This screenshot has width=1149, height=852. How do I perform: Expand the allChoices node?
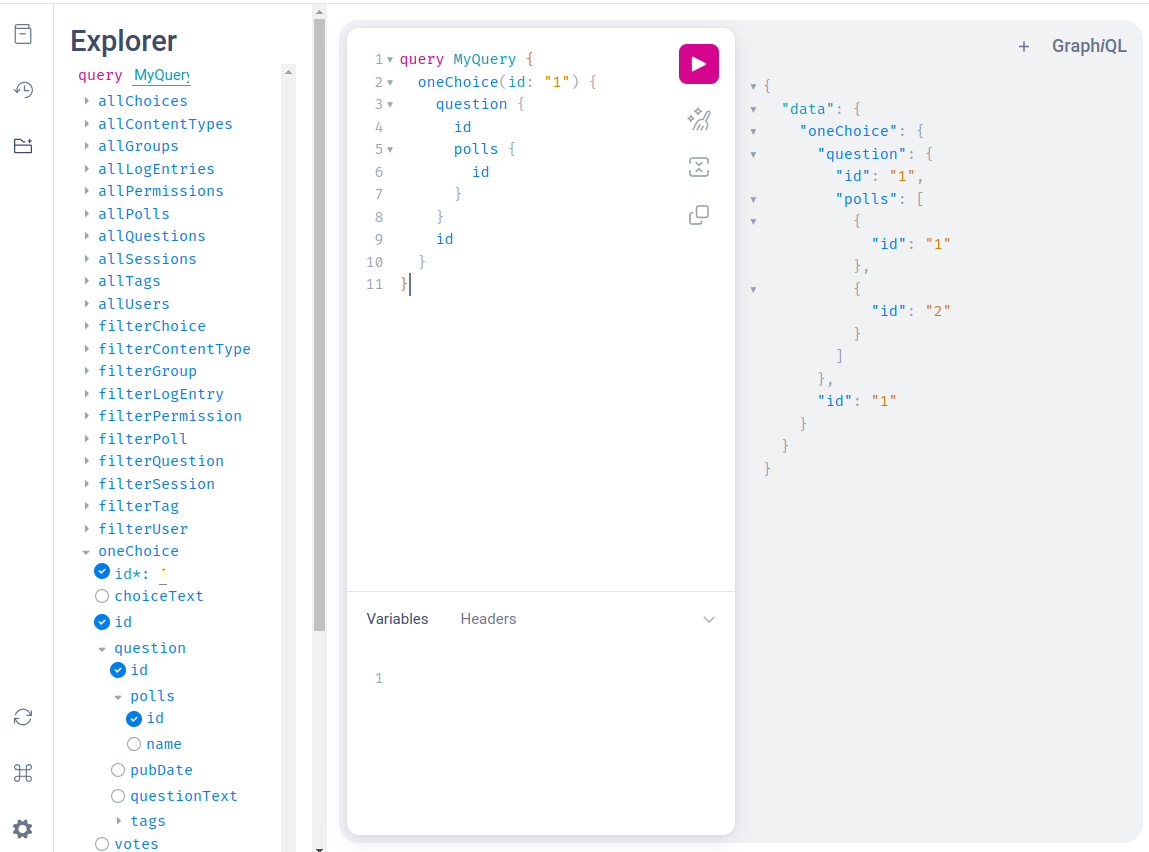coord(86,101)
